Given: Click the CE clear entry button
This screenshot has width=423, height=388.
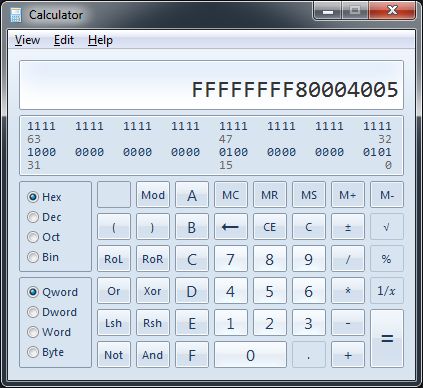Looking at the screenshot, I should (270, 227).
